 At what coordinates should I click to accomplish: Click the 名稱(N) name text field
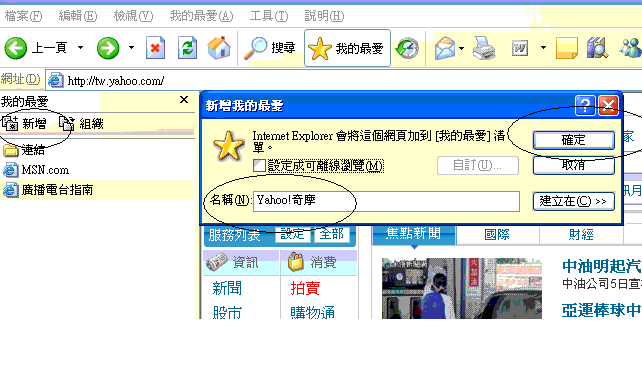tap(386, 201)
